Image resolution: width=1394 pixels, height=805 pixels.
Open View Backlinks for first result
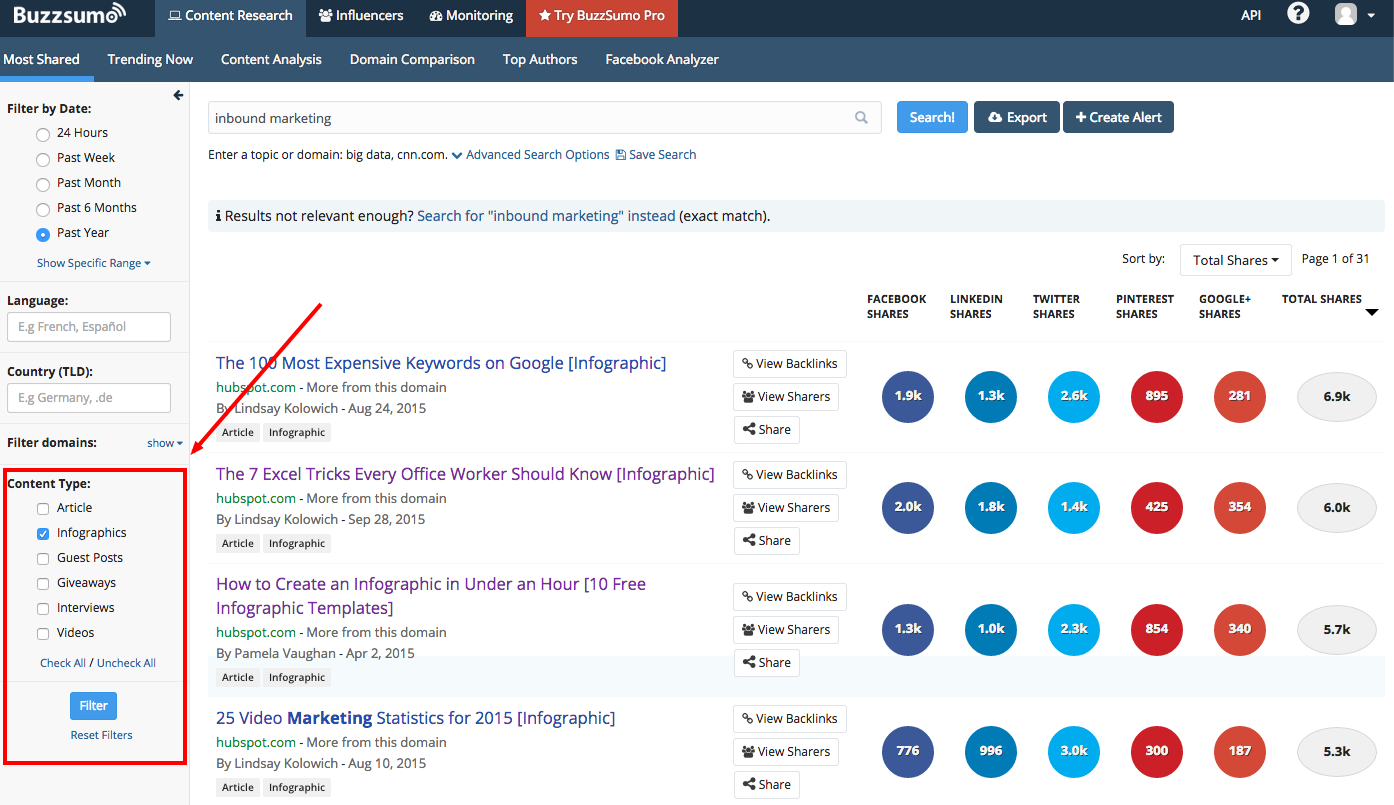tap(789, 364)
